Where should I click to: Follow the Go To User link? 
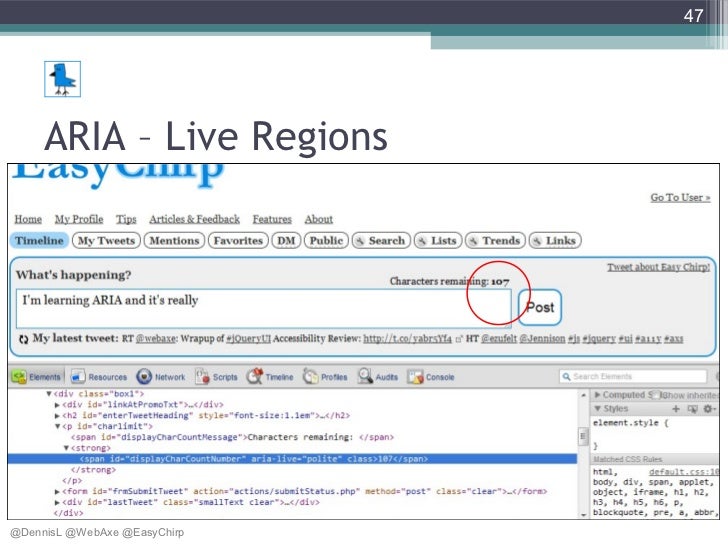(680, 197)
